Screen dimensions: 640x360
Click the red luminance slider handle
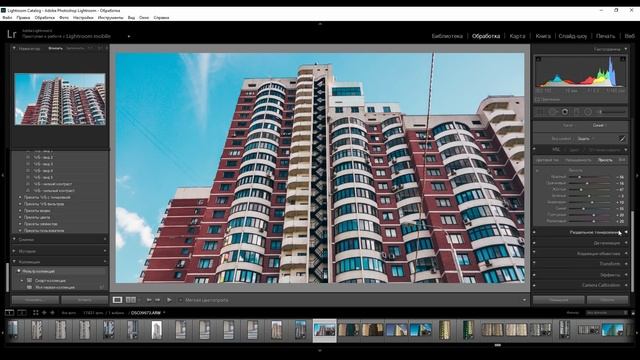tap(580, 177)
